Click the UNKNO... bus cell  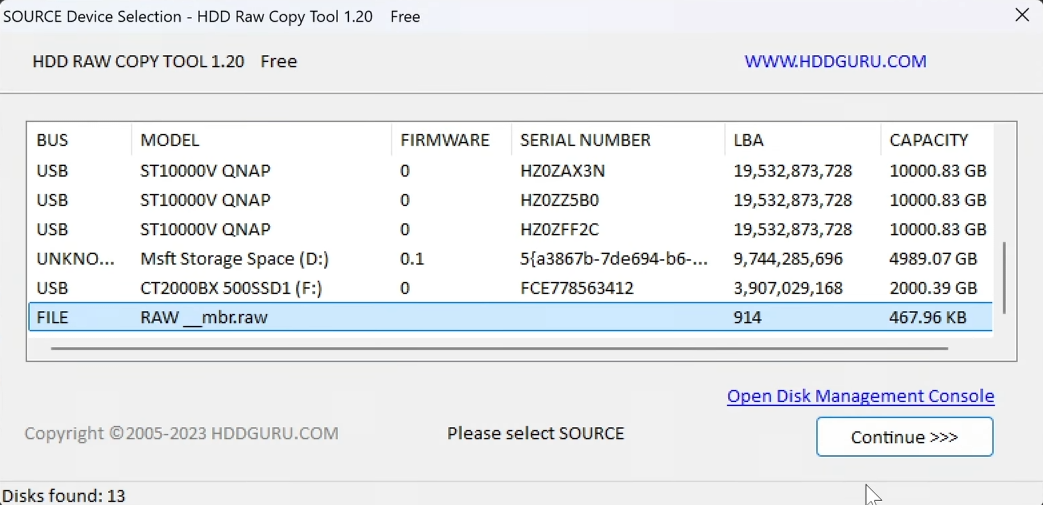(x=75, y=259)
